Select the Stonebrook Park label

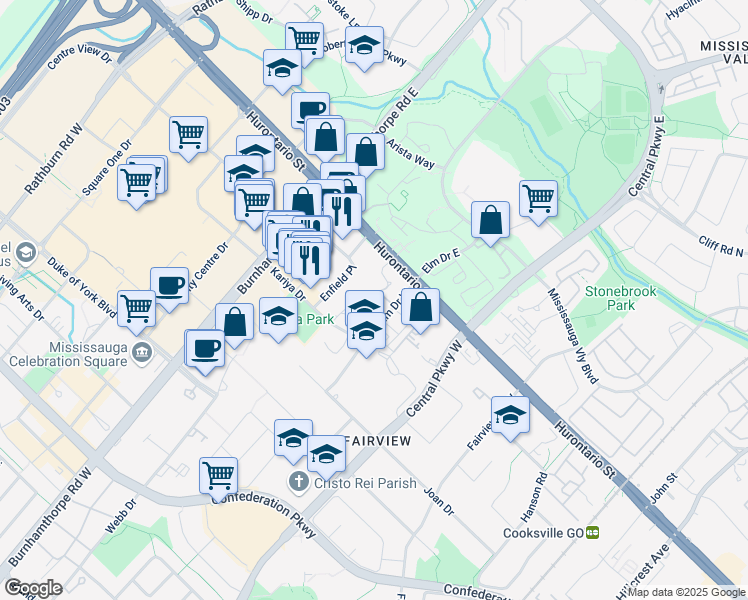pos(621,298)
